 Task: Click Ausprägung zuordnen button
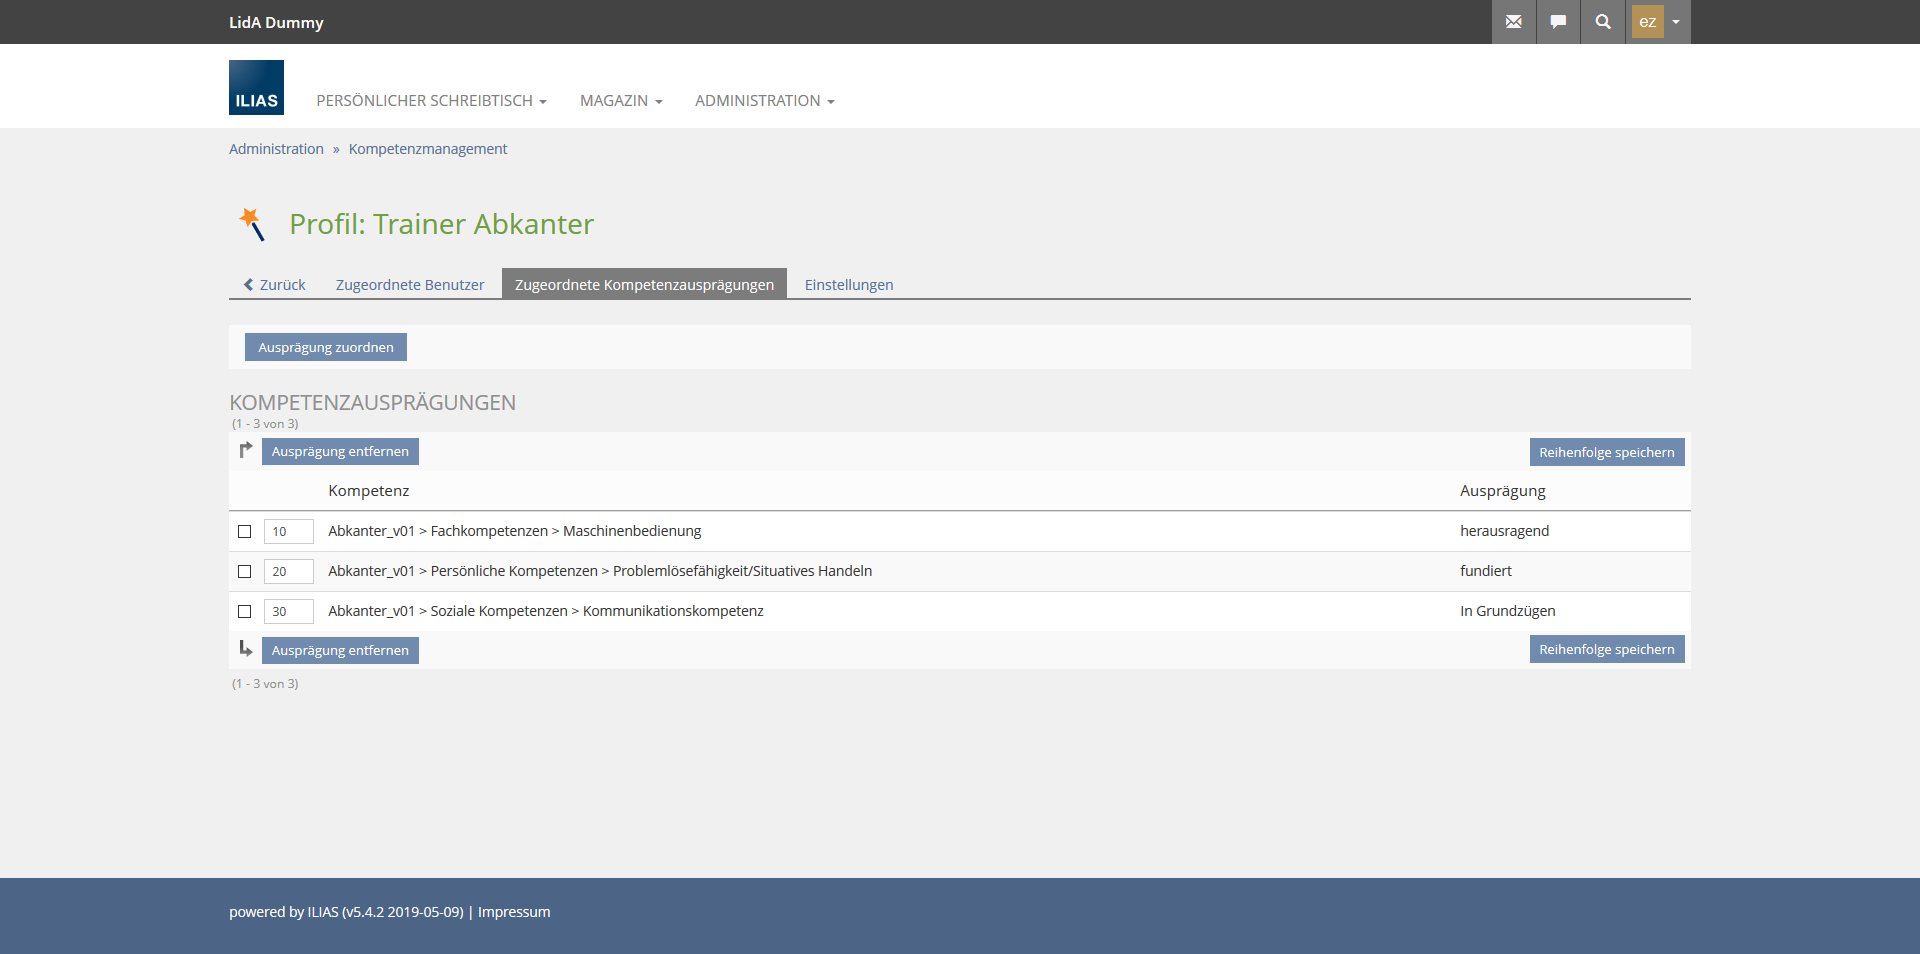[x=326, y=348]
